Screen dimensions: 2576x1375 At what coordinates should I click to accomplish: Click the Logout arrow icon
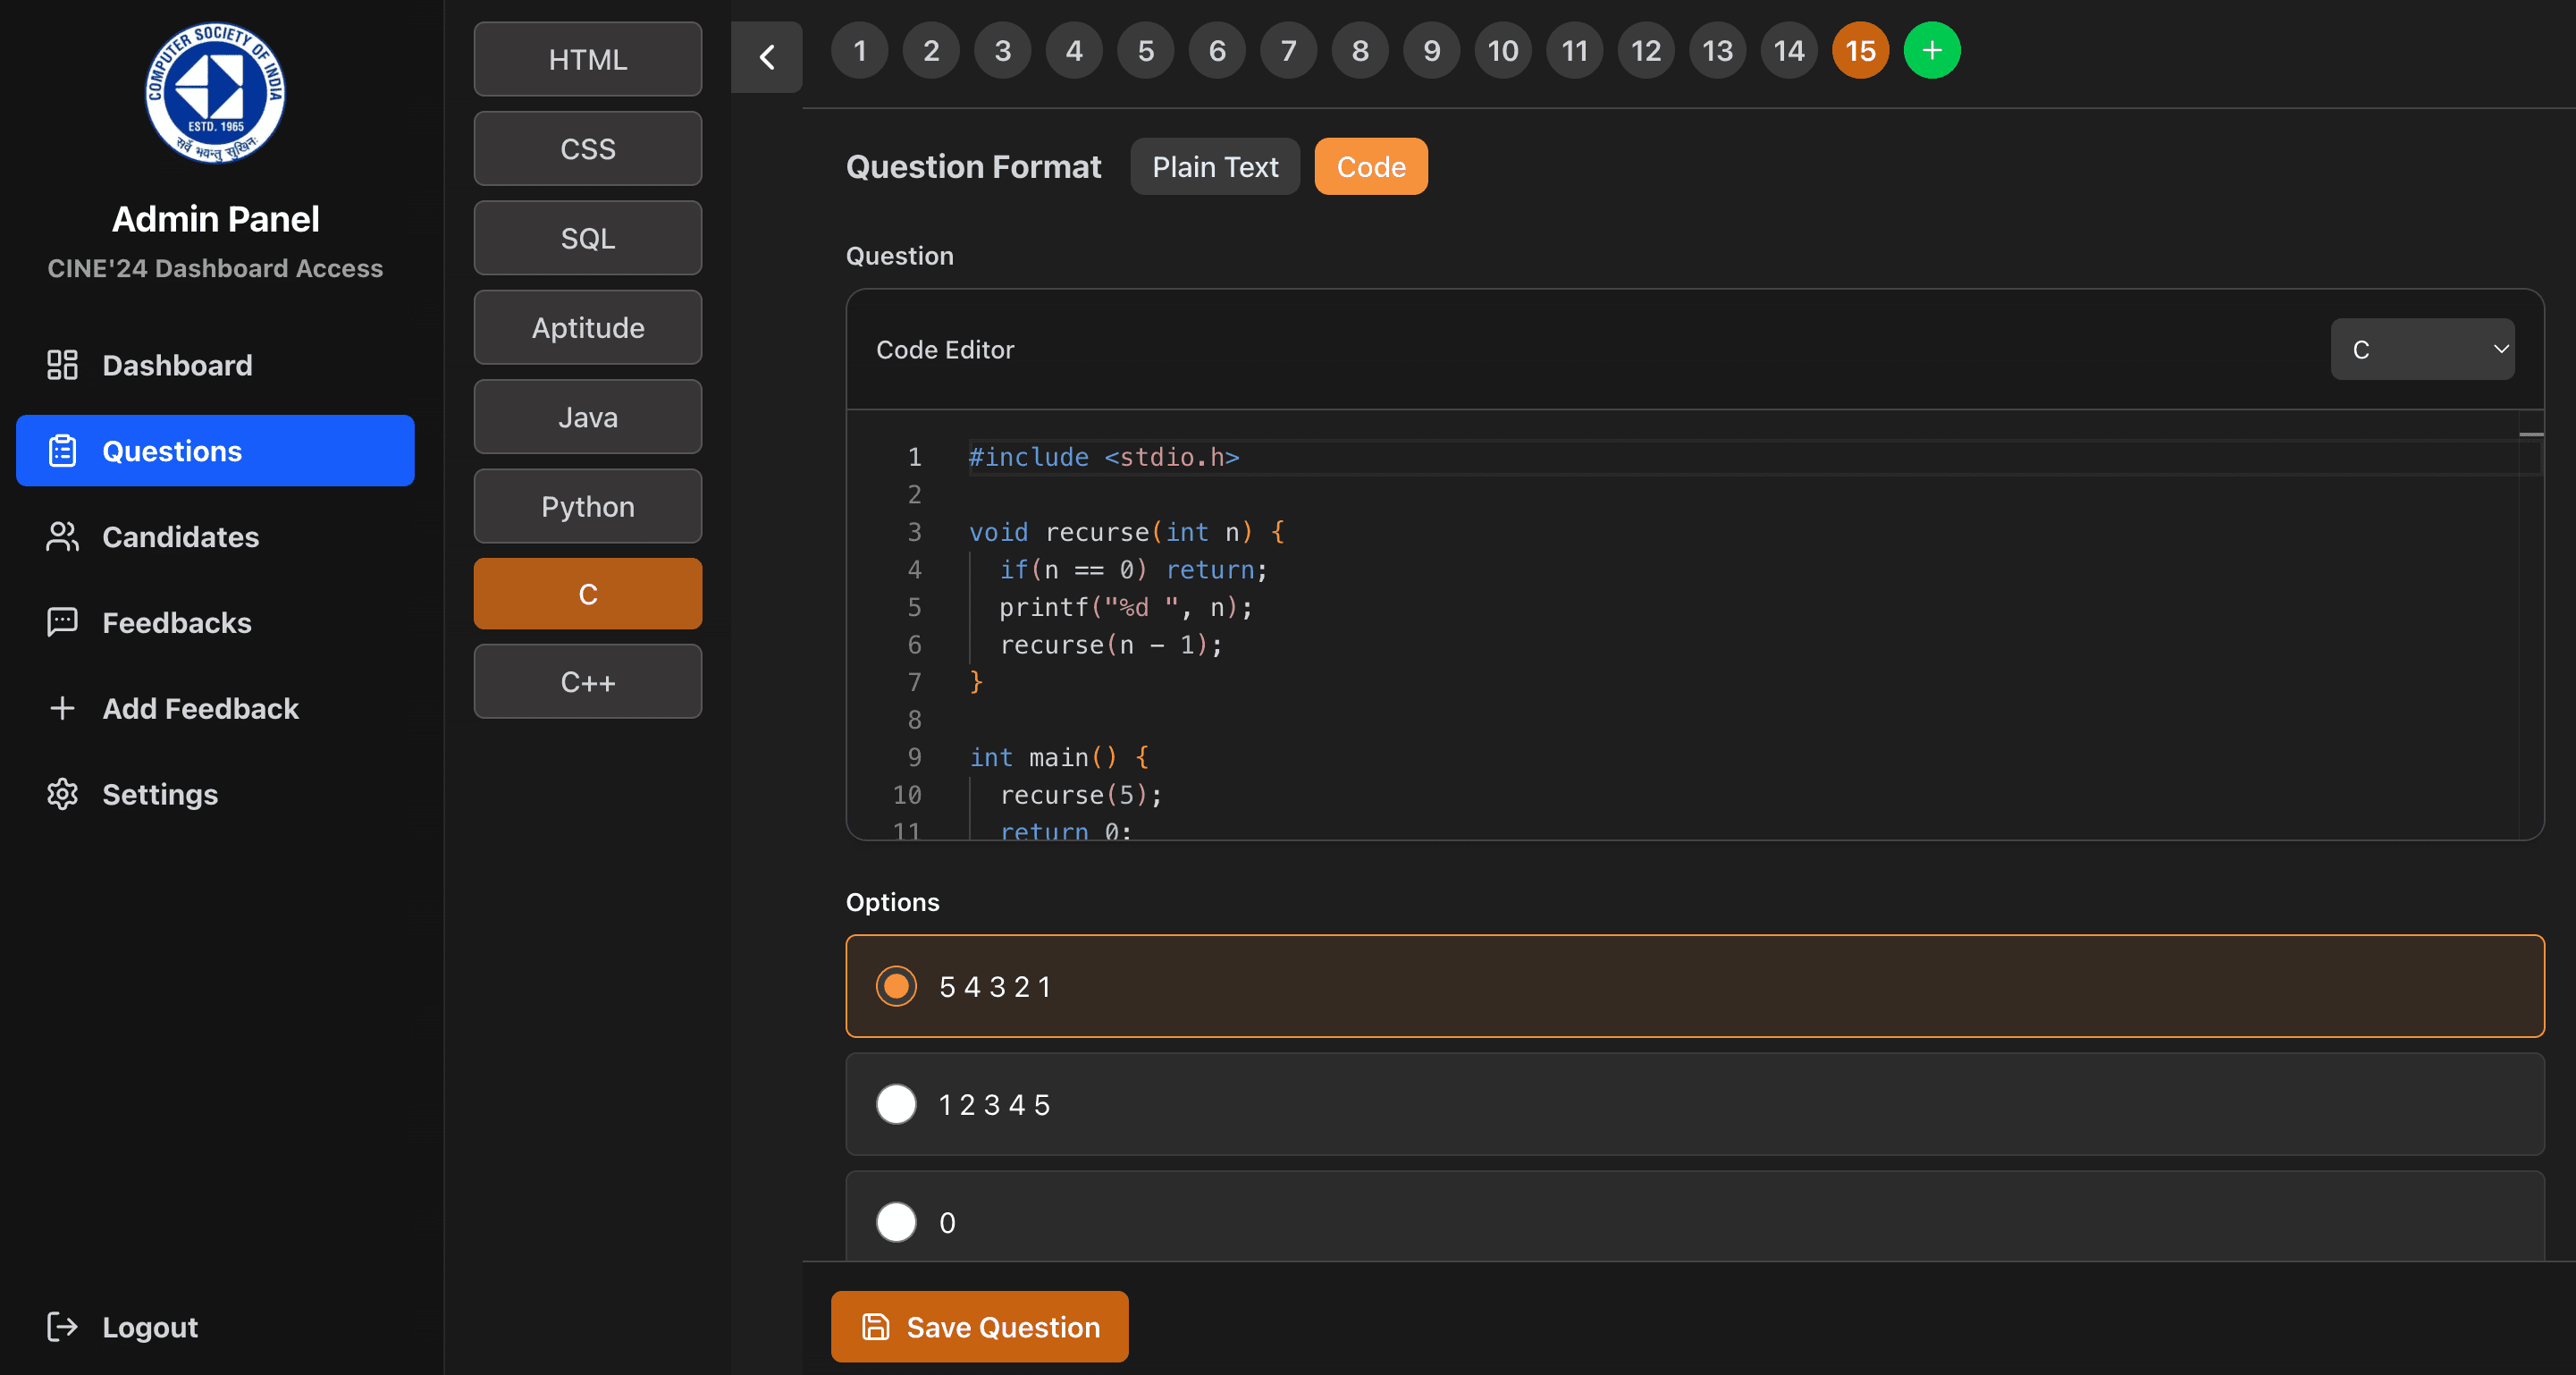62,1326
